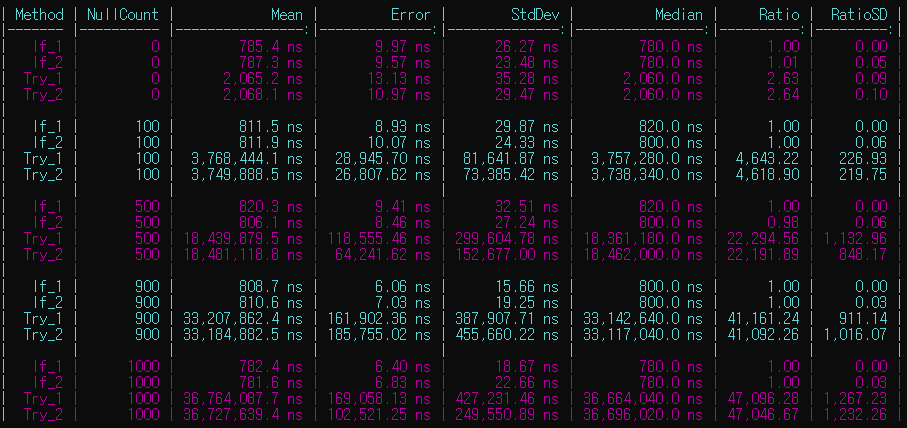Click the StdDev value 81,641.87 ns
Screen dimensions: 907x428
tap(512, 158)
